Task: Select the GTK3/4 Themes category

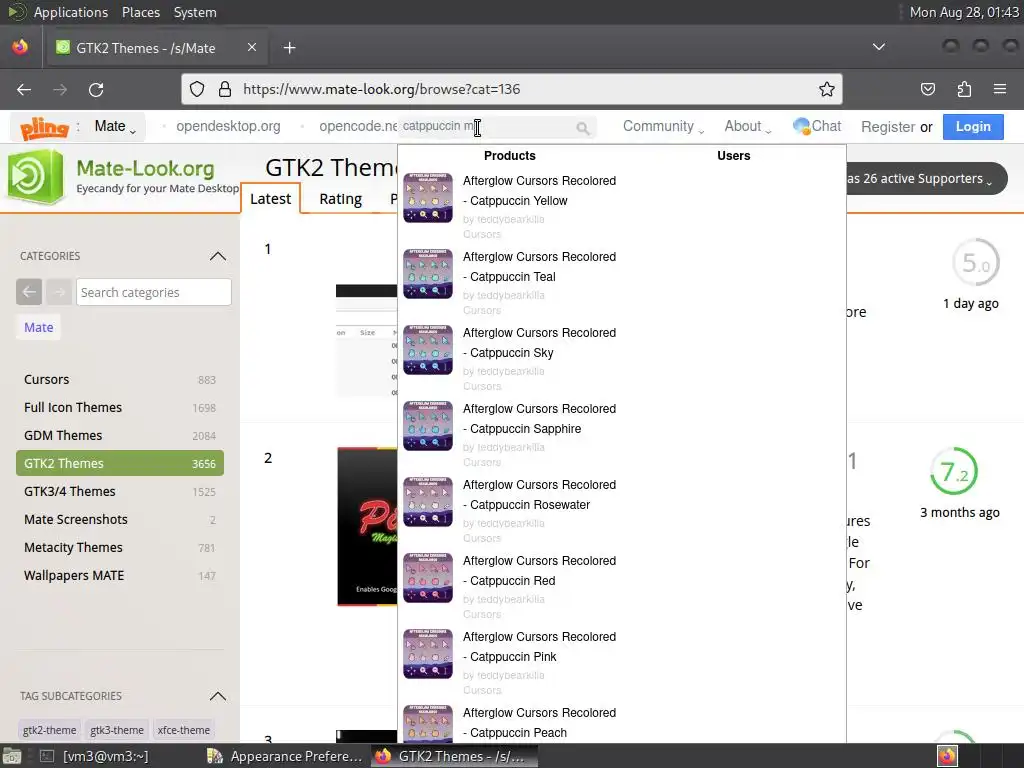Action: coord(120,491)
